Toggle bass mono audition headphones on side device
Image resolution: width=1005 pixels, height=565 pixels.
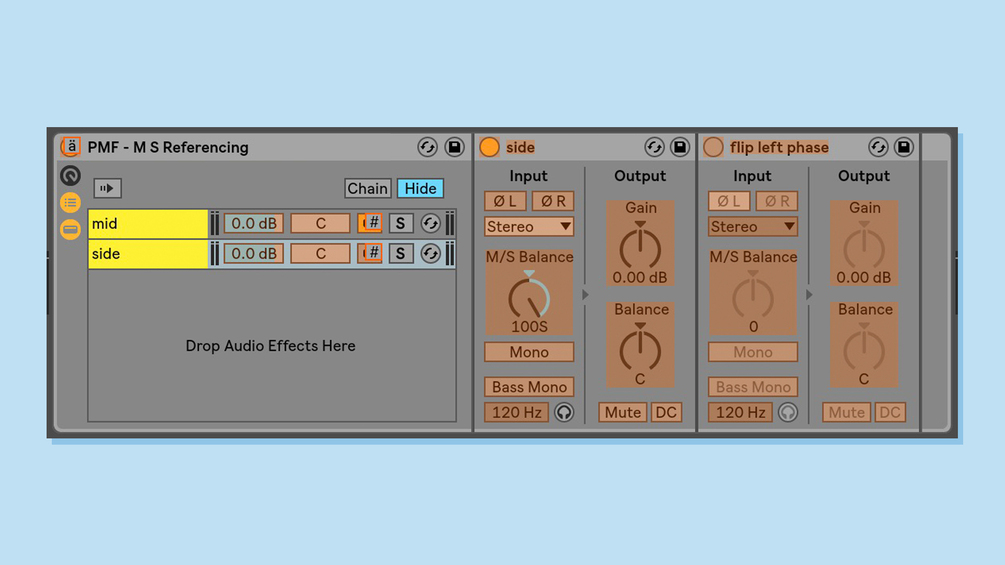pos(564,413)
